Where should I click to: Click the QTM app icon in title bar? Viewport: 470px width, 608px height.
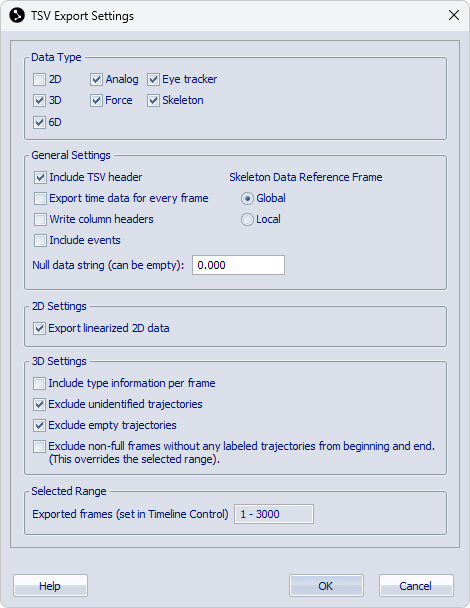coord(17,16)
